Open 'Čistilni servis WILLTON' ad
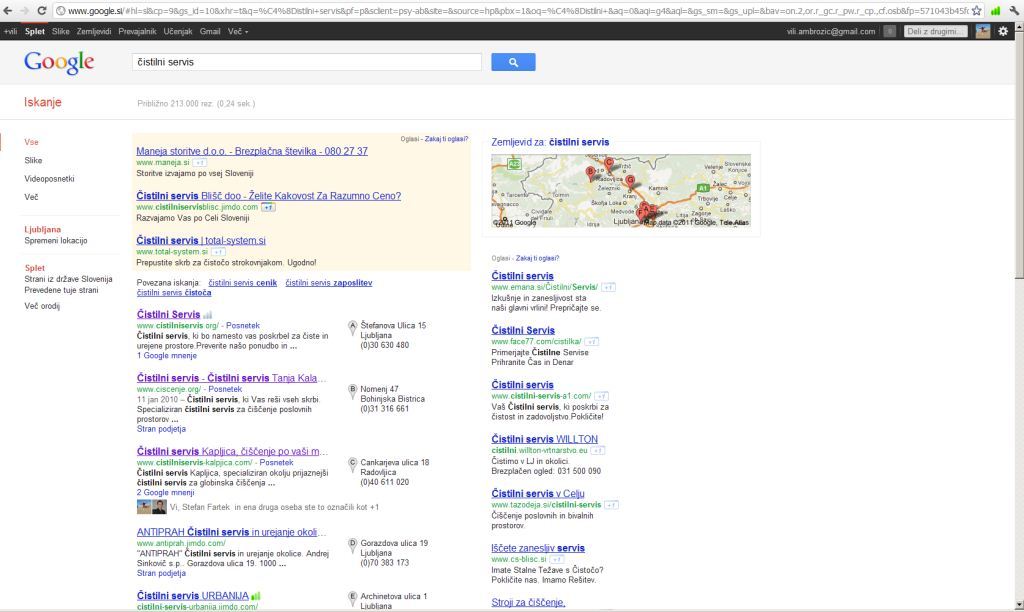Viewport: 1024px width, 612px height. (x=545, y=439)
